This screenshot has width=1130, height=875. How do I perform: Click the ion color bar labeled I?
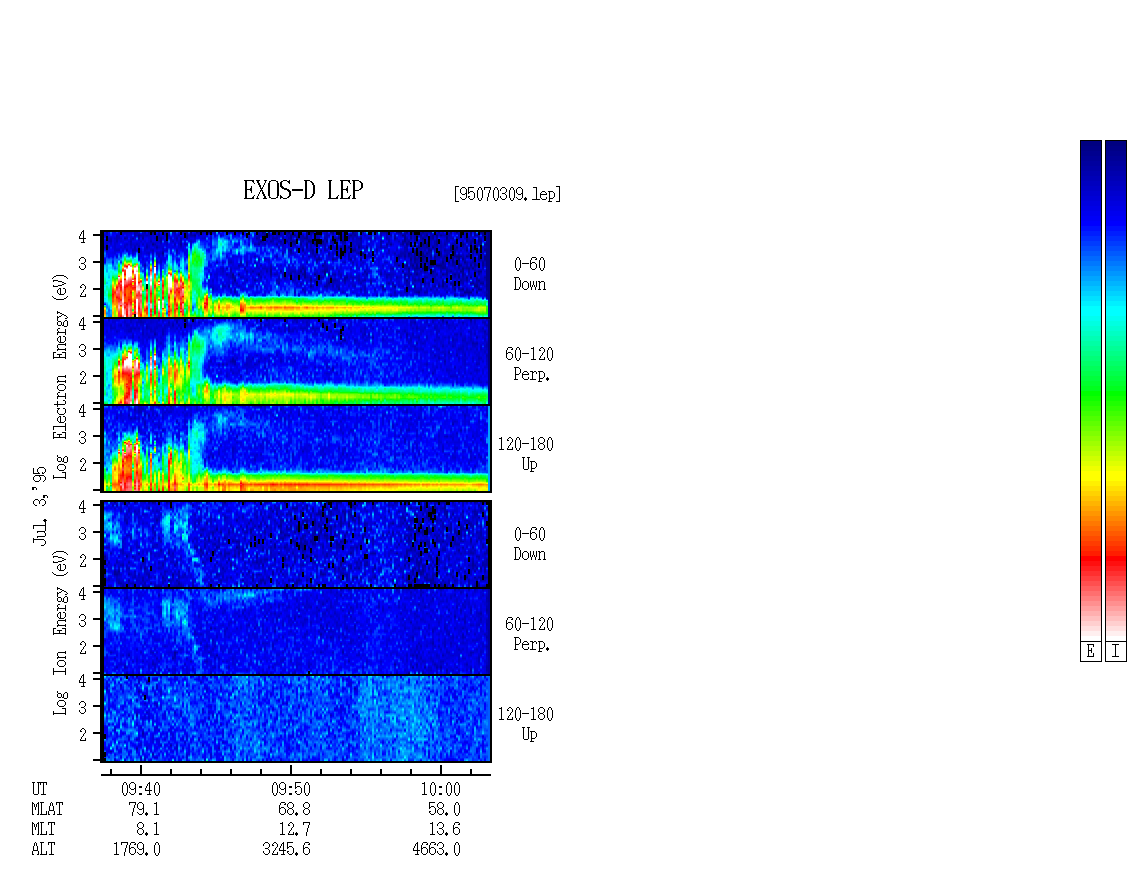click(x=1116, y=390)
